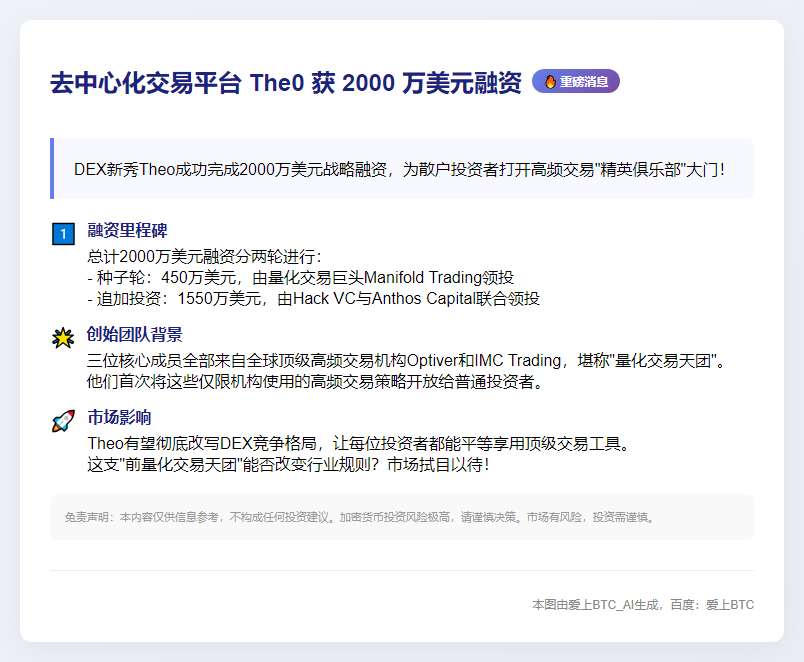The width and height of the screenshot is (804, 662).
Task: Click the headline 去中心化交易平台 Theo 获 2000 万美元融资
Action: tap(286, 83)
